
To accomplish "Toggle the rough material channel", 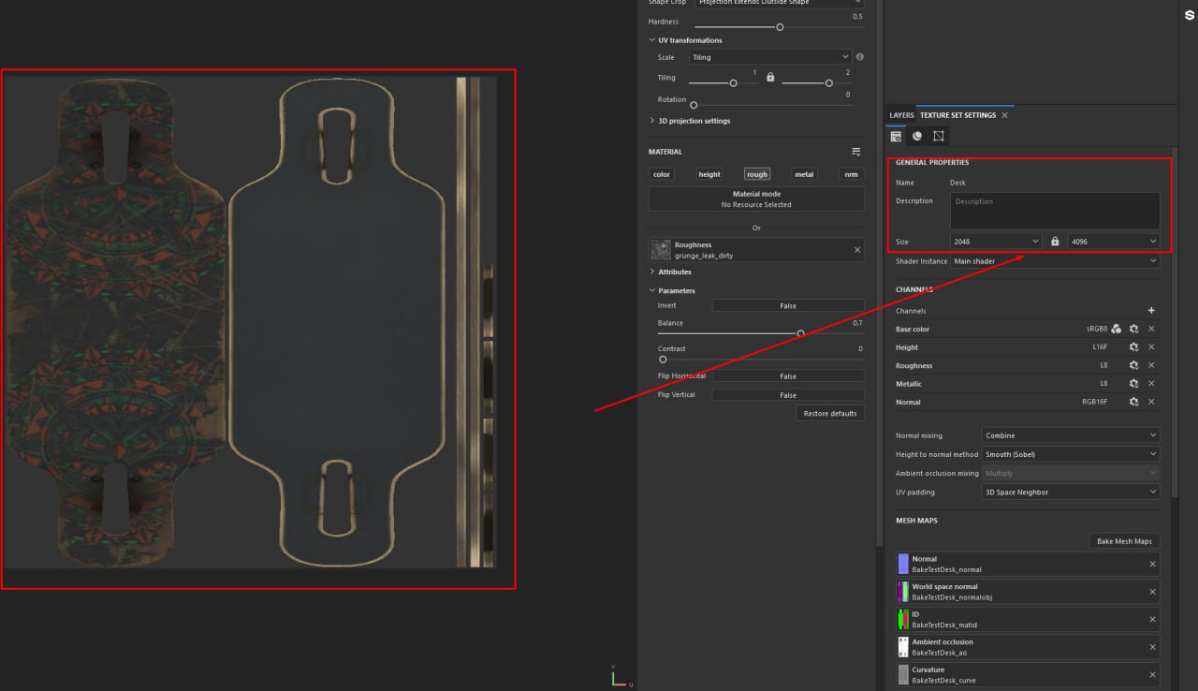I will [756, 174].
